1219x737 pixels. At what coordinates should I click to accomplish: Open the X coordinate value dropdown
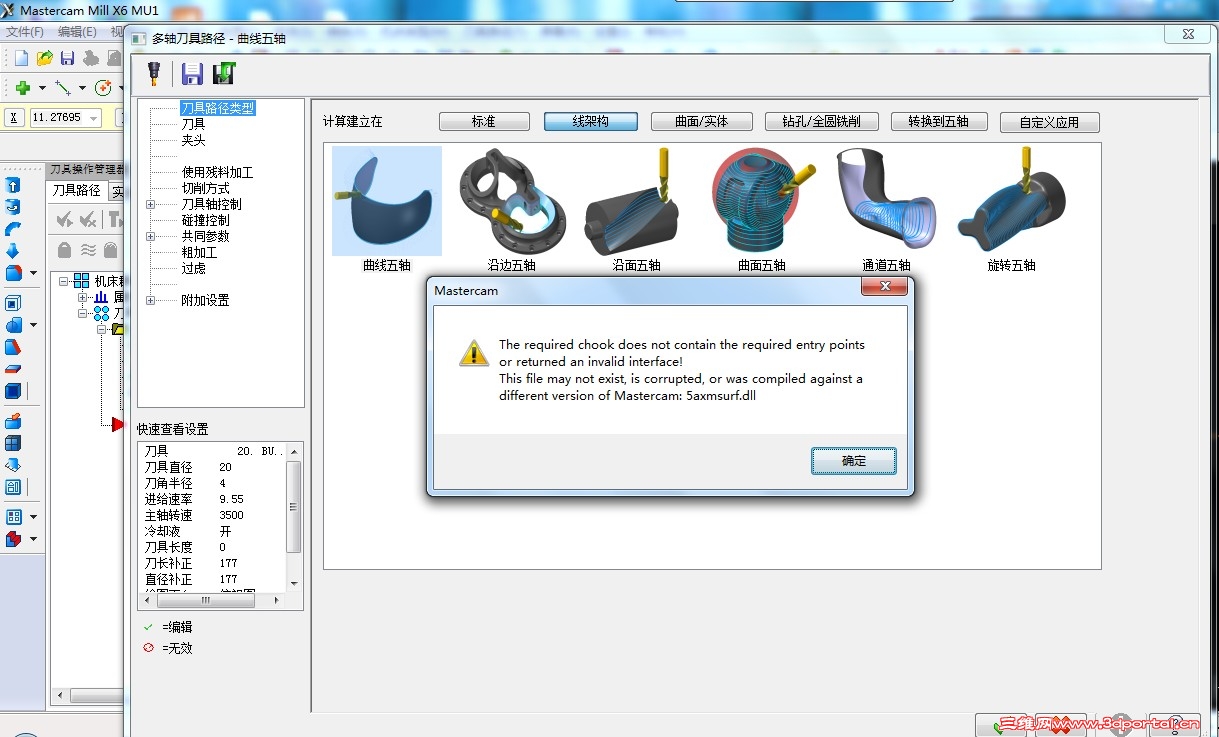[x=94, y=118]
